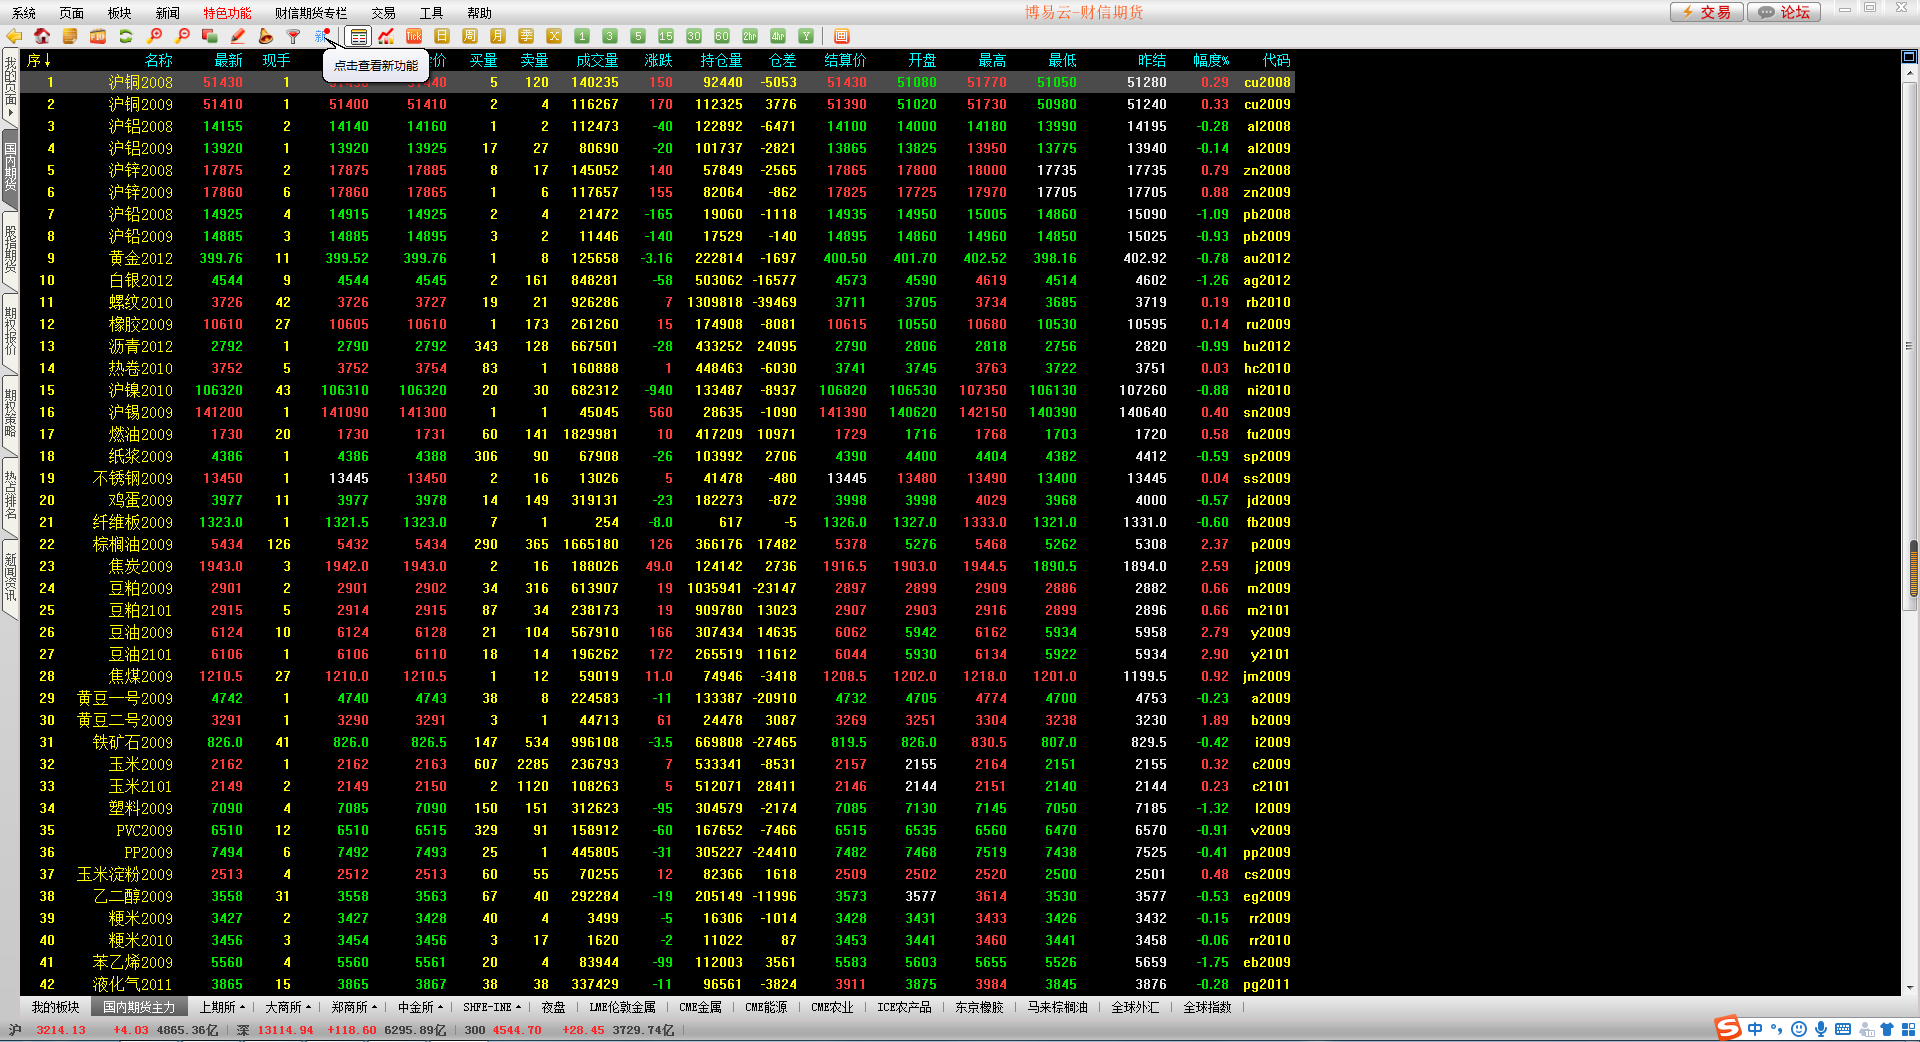1920x1042 pixels.
Task: Open the soft keyboard tray icon
Action: click(x=1843, y=1029)
